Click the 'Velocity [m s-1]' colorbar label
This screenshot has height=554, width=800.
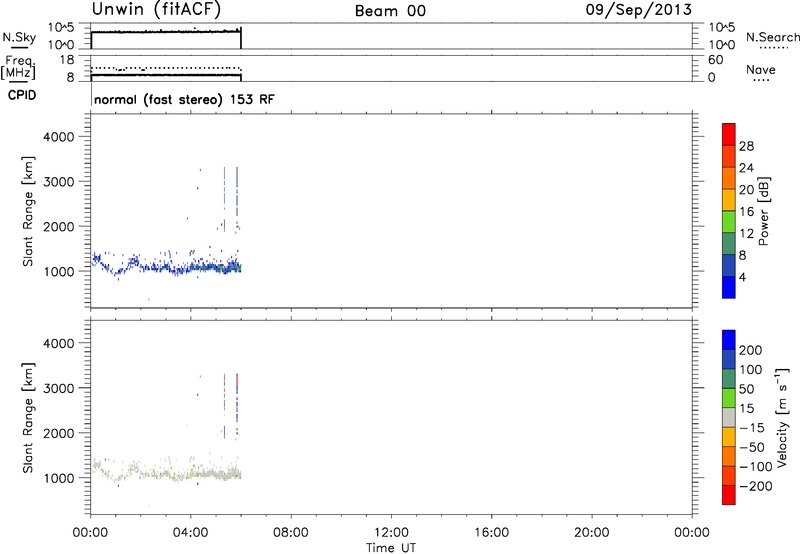pos(782,417)
